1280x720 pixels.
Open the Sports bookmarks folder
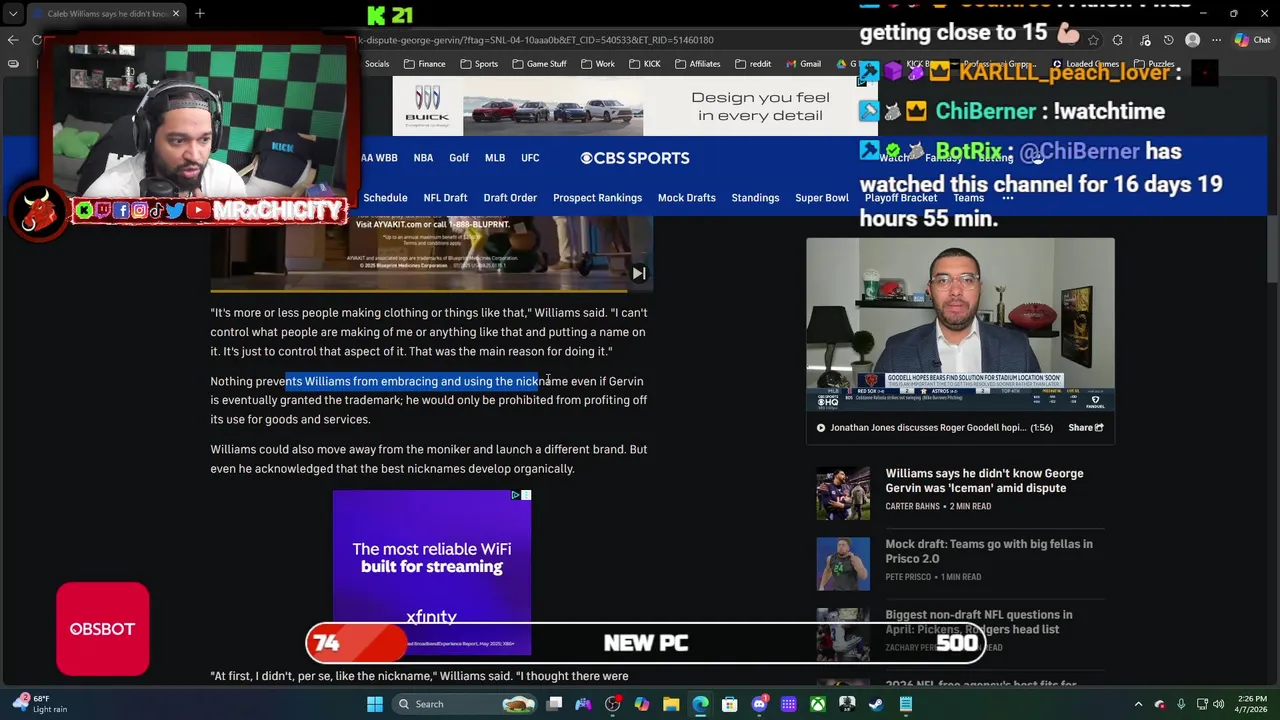pos(479,64)
